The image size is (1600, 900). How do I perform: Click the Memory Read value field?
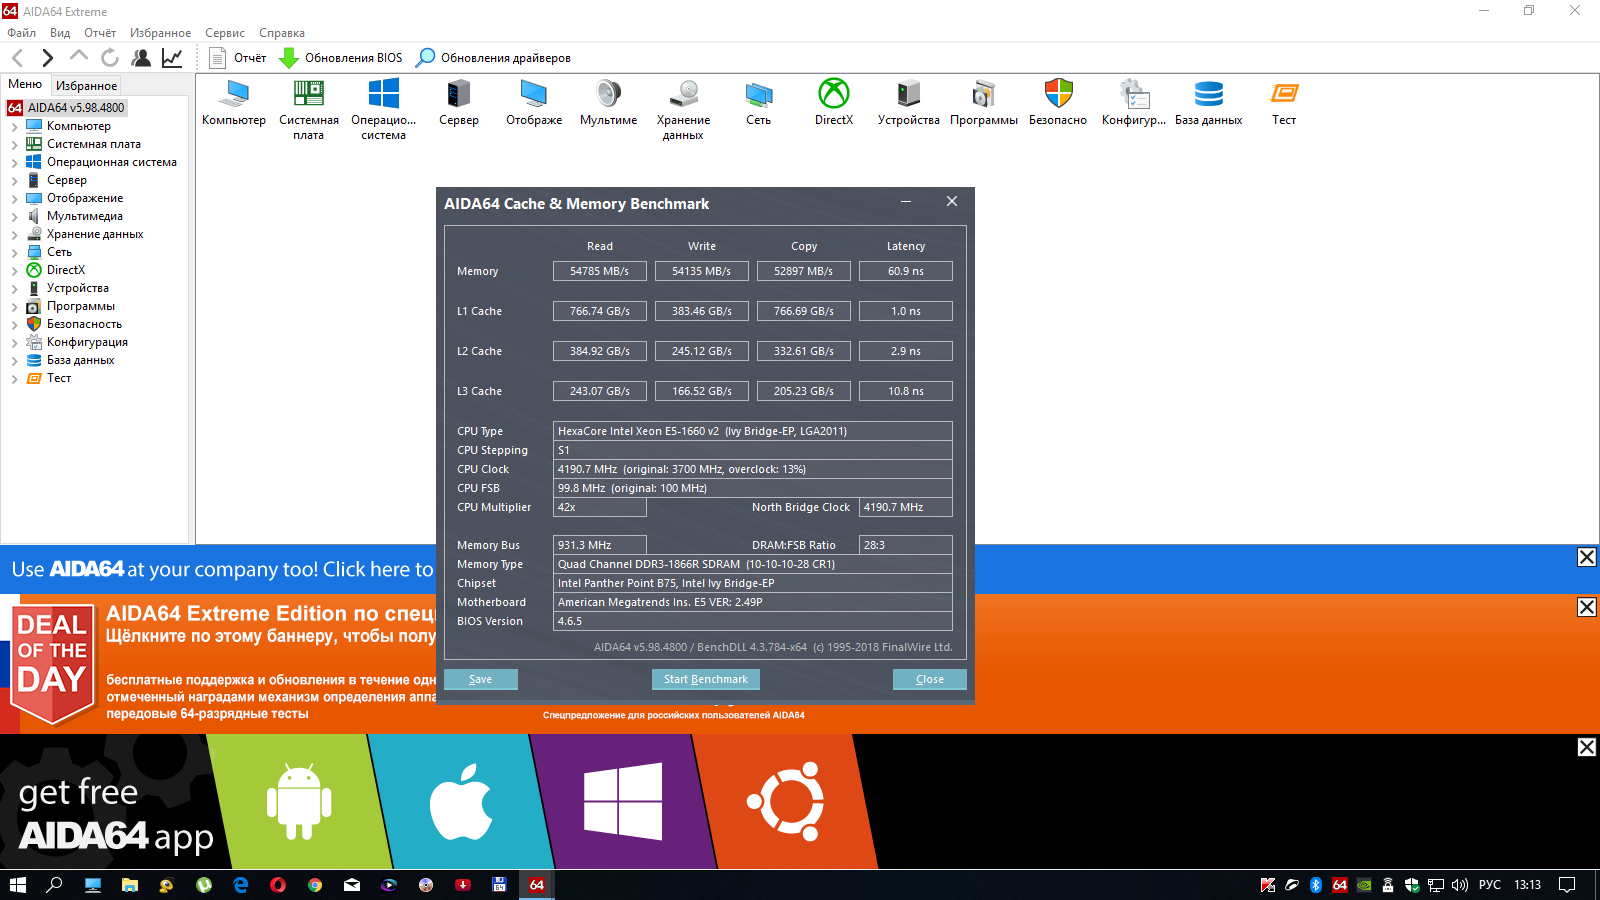coord(600,271)
